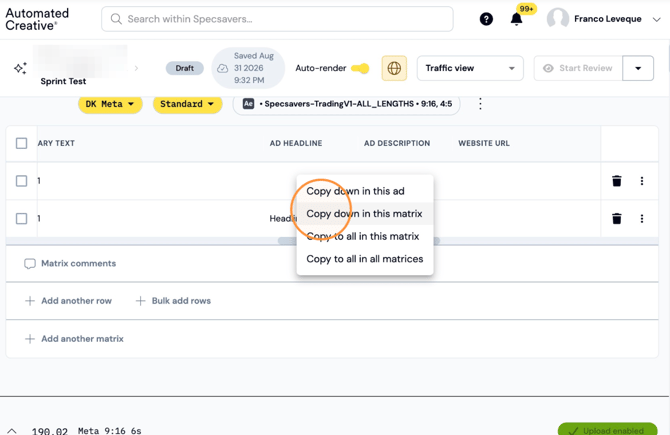Click the Sprint Test campaign name
This screenshot has height=435, width=670.
[x=63, y=81]
